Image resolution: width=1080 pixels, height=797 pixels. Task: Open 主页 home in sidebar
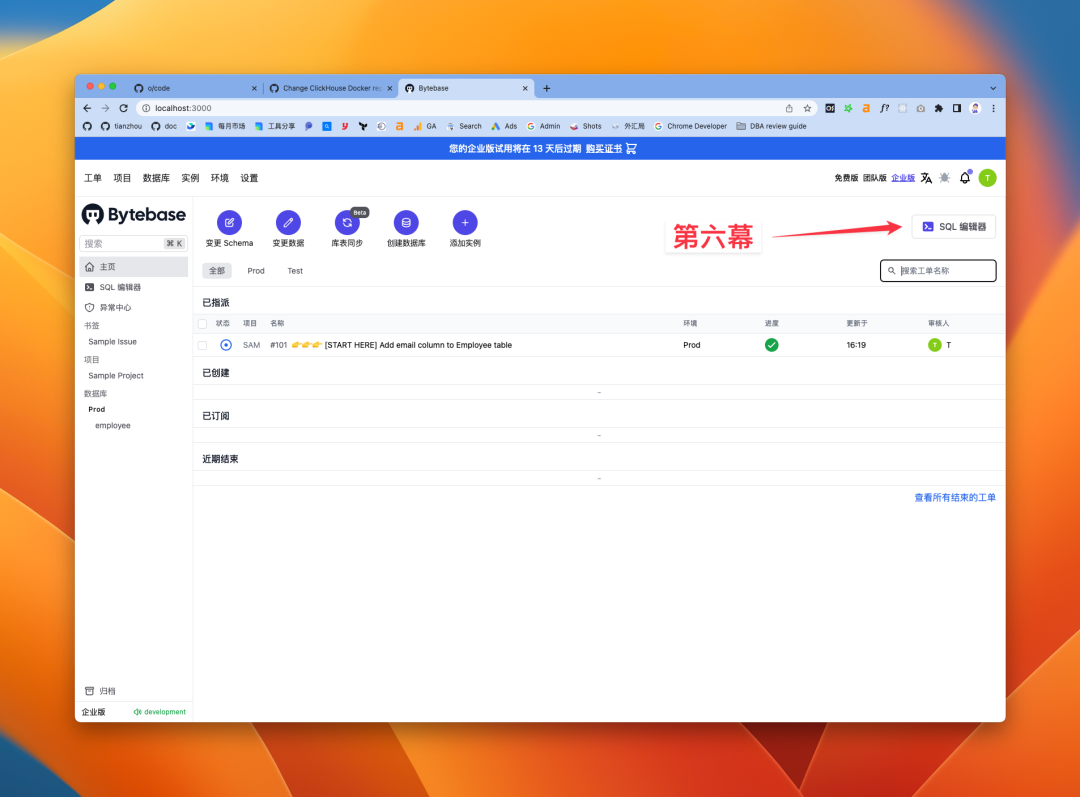134,267
